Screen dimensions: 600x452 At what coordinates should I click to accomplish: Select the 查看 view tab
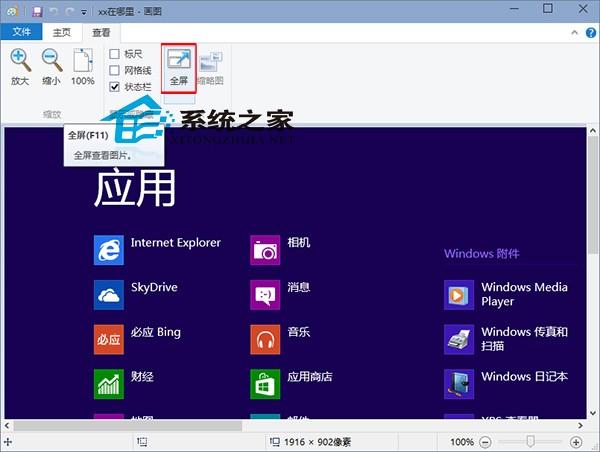point(102,31)
